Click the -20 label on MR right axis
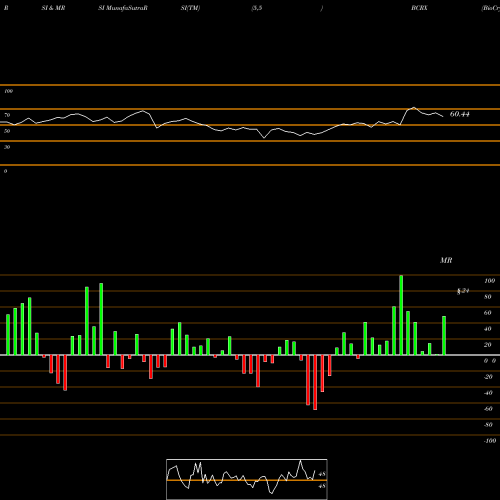This screenshot has width=500, height=500. click(x=488, y=377)
